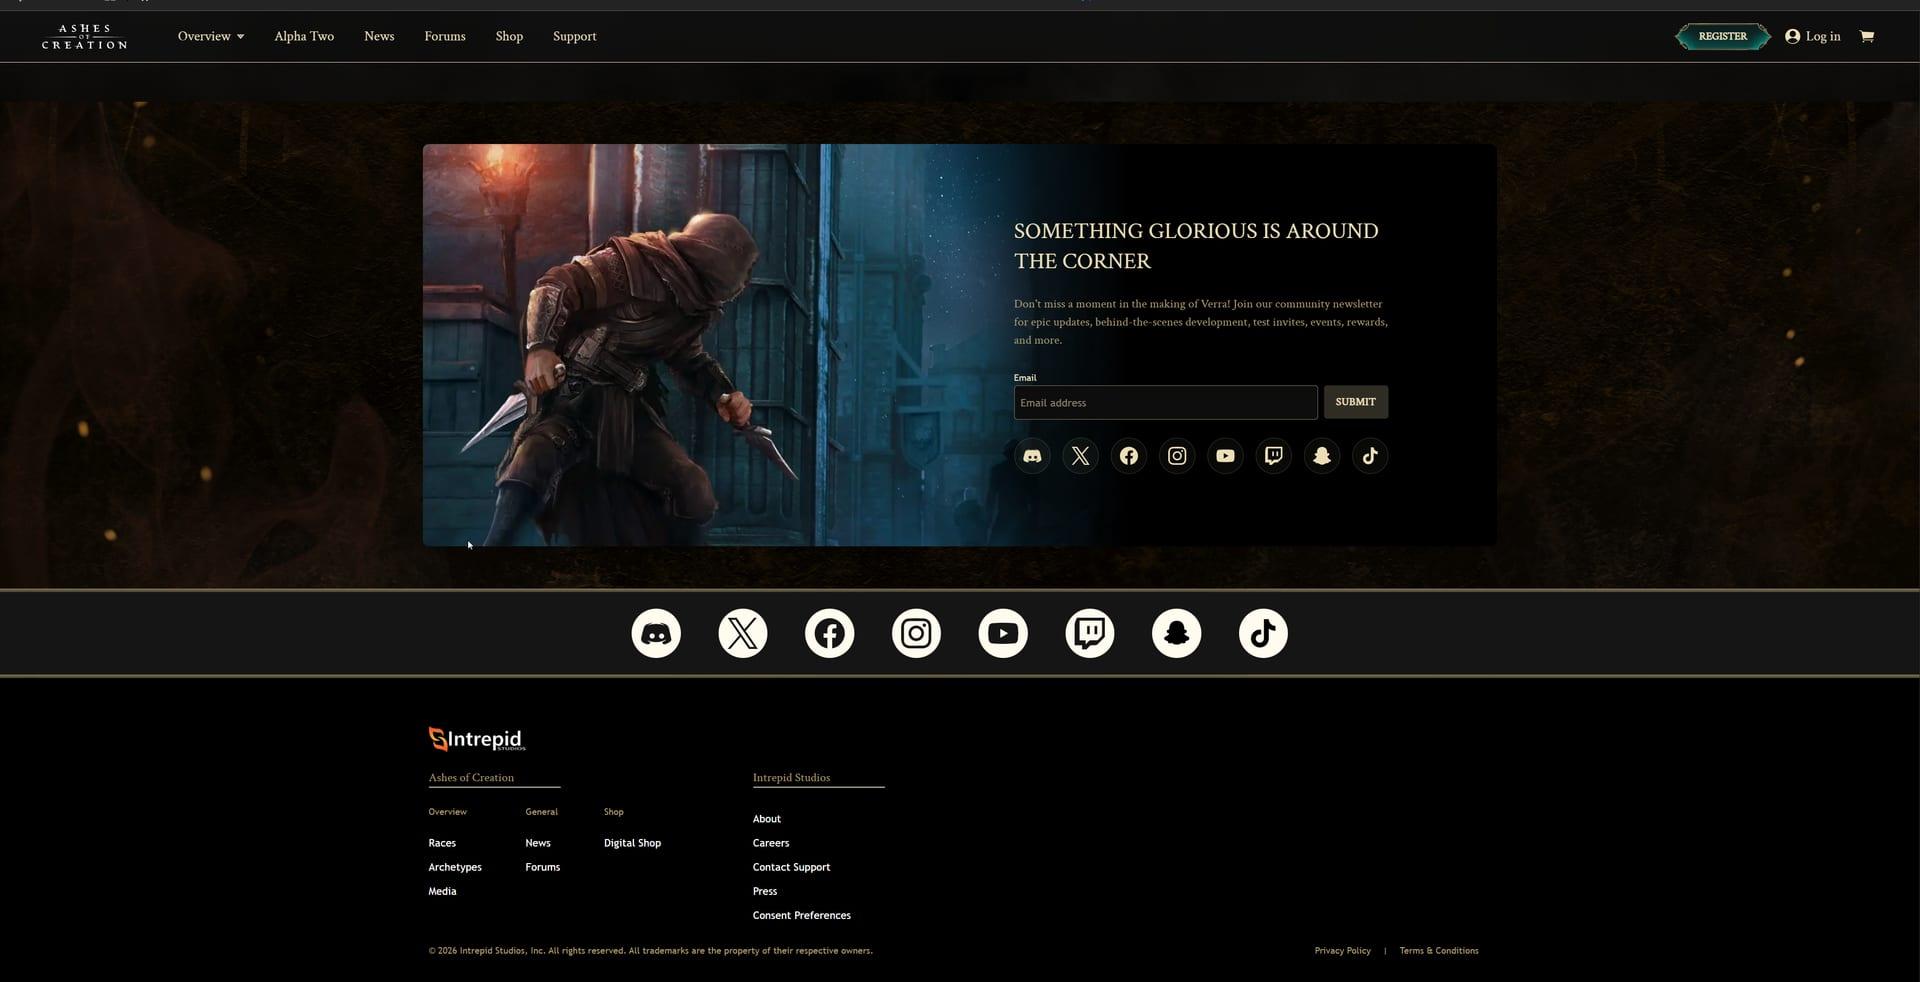Click large X icon in footer bar
Screen dimensions: 1920x982
click(743, 633)
